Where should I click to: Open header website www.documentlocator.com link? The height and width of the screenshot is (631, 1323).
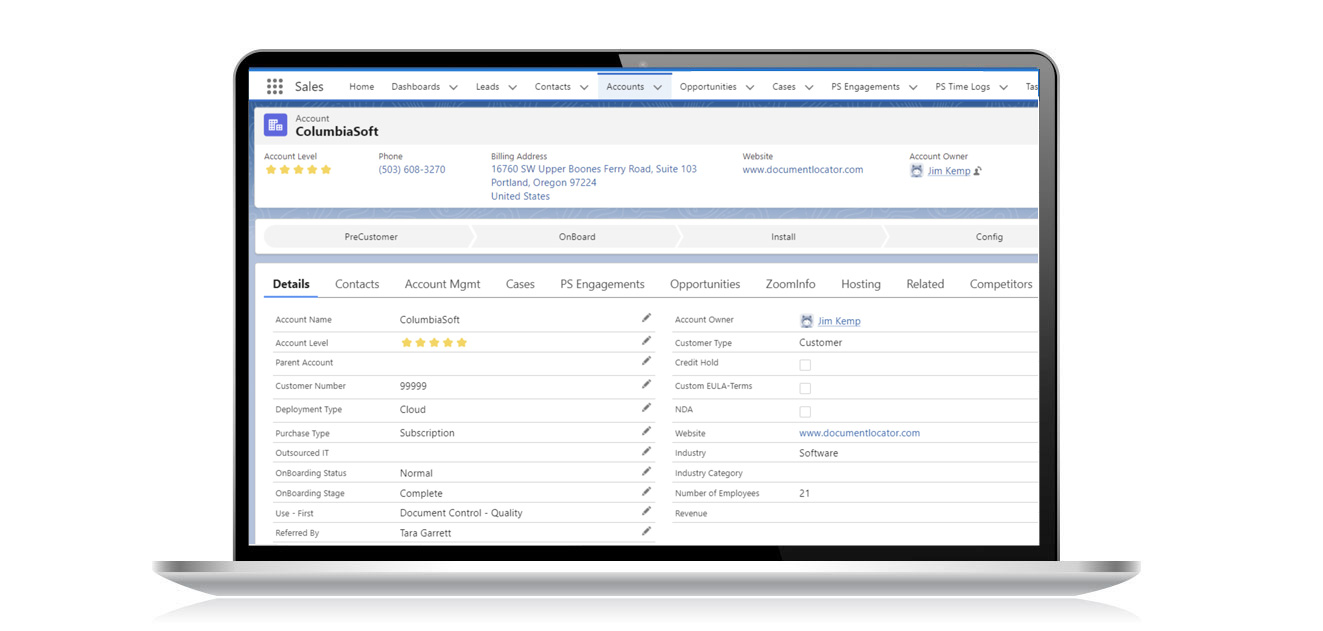[x=803, y=170]
